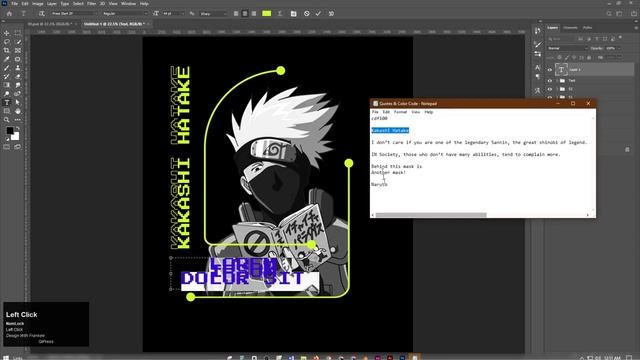
Task: Open Notepad Help menu
Action: tap(429, 112)
